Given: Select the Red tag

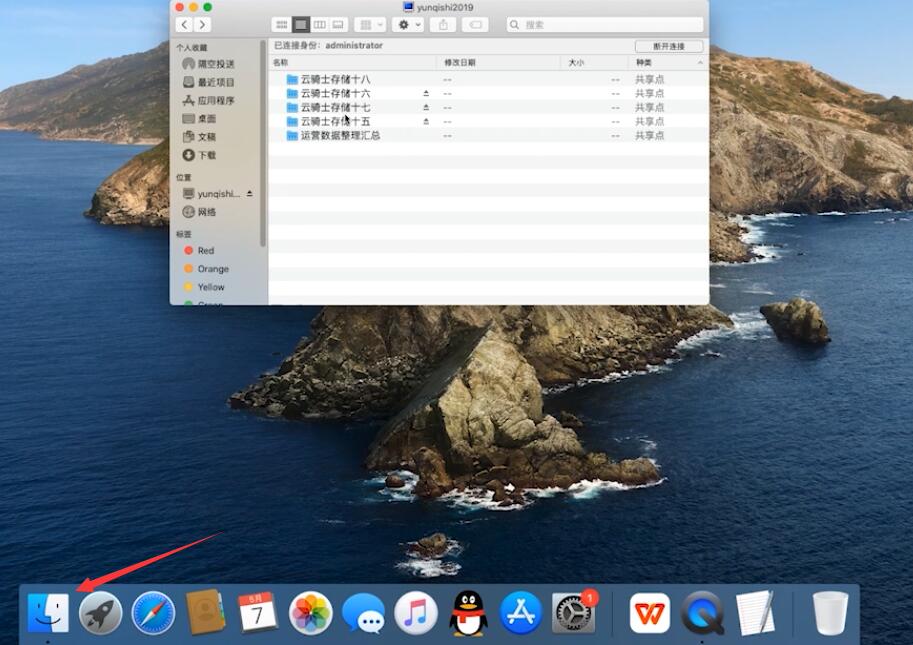Looking at the screenshot, I should point(199,250).
